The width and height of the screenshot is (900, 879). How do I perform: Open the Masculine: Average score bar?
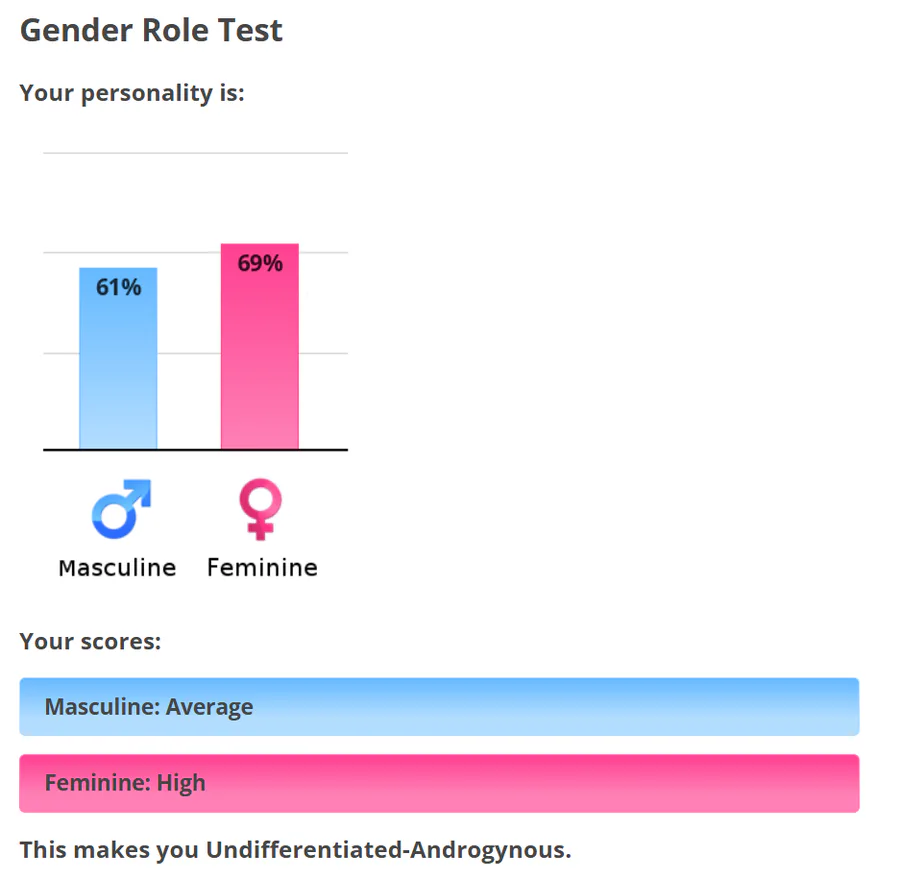[439, 707]
